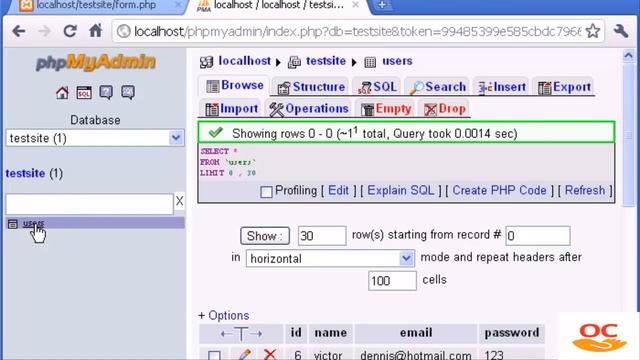Screen dimensions: 640x360
Task: Click the sidebar table filter text box
Action: 89,204
